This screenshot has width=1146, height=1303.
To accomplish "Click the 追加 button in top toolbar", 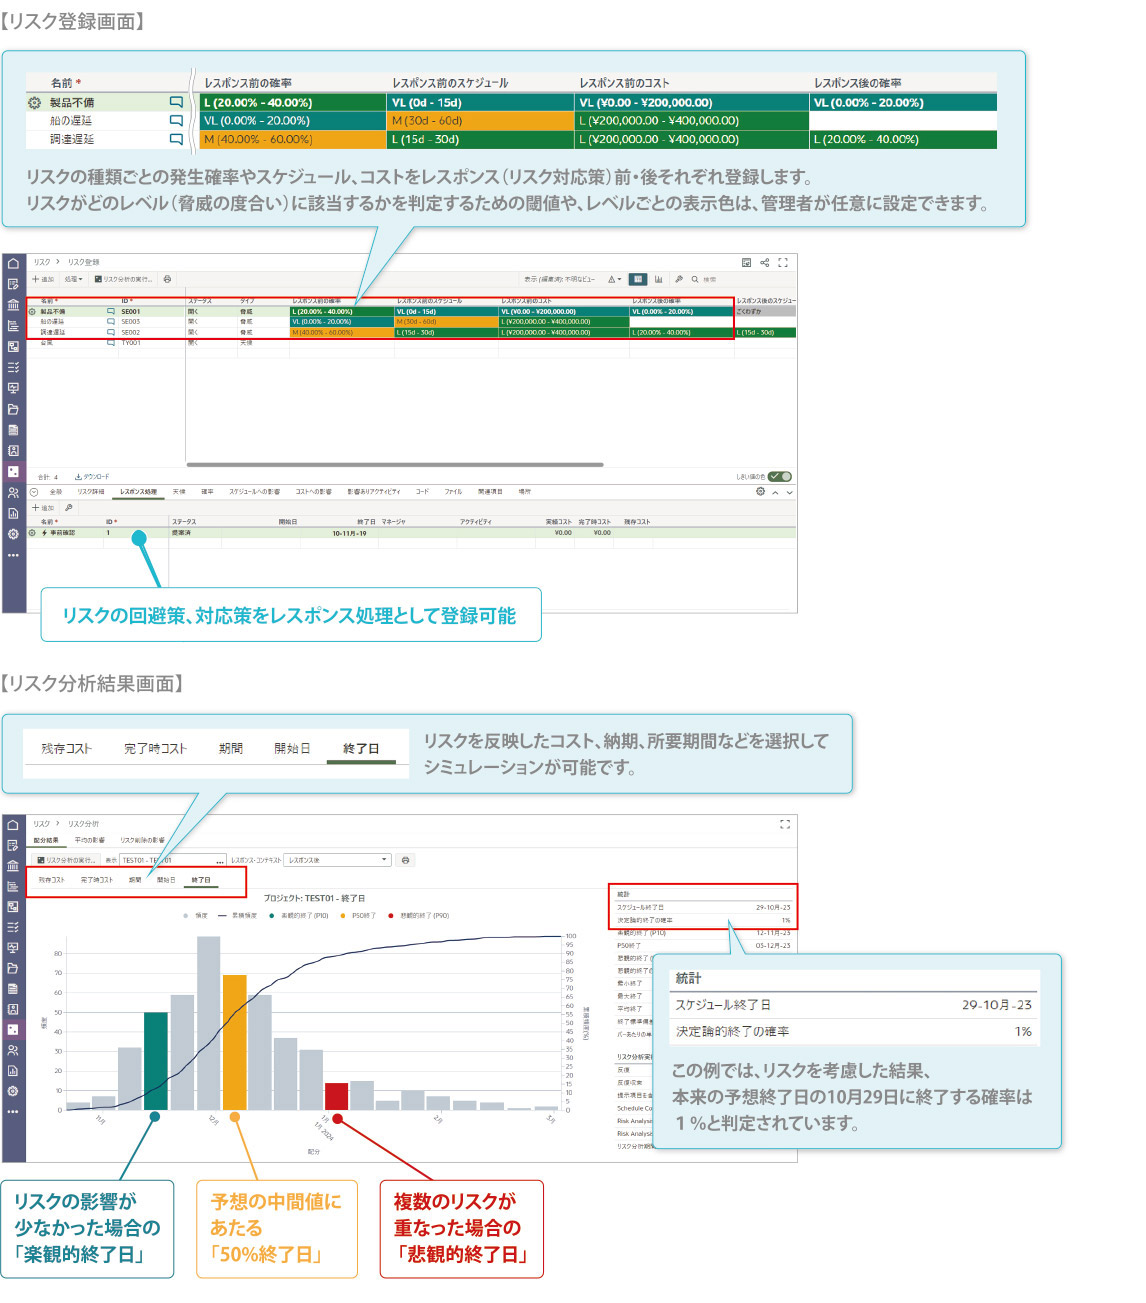I will (43, 279).
